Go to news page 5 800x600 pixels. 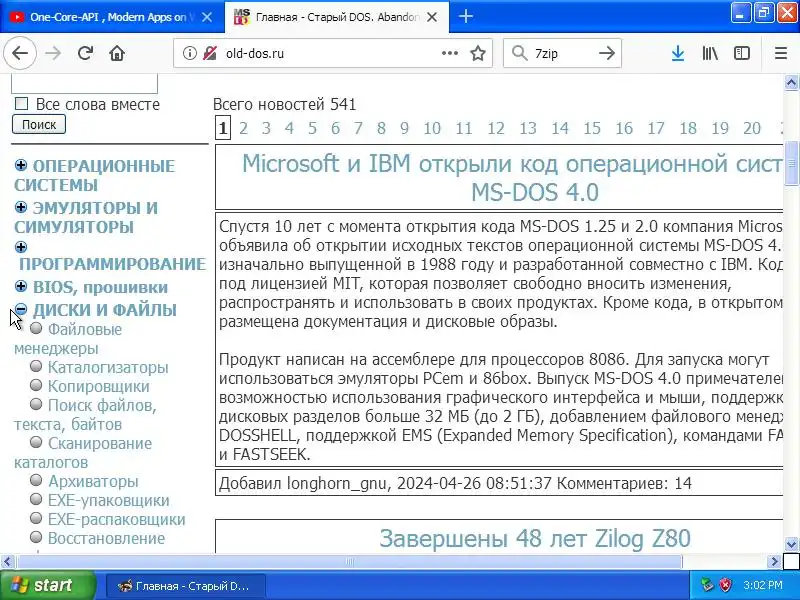click(312, 128)
